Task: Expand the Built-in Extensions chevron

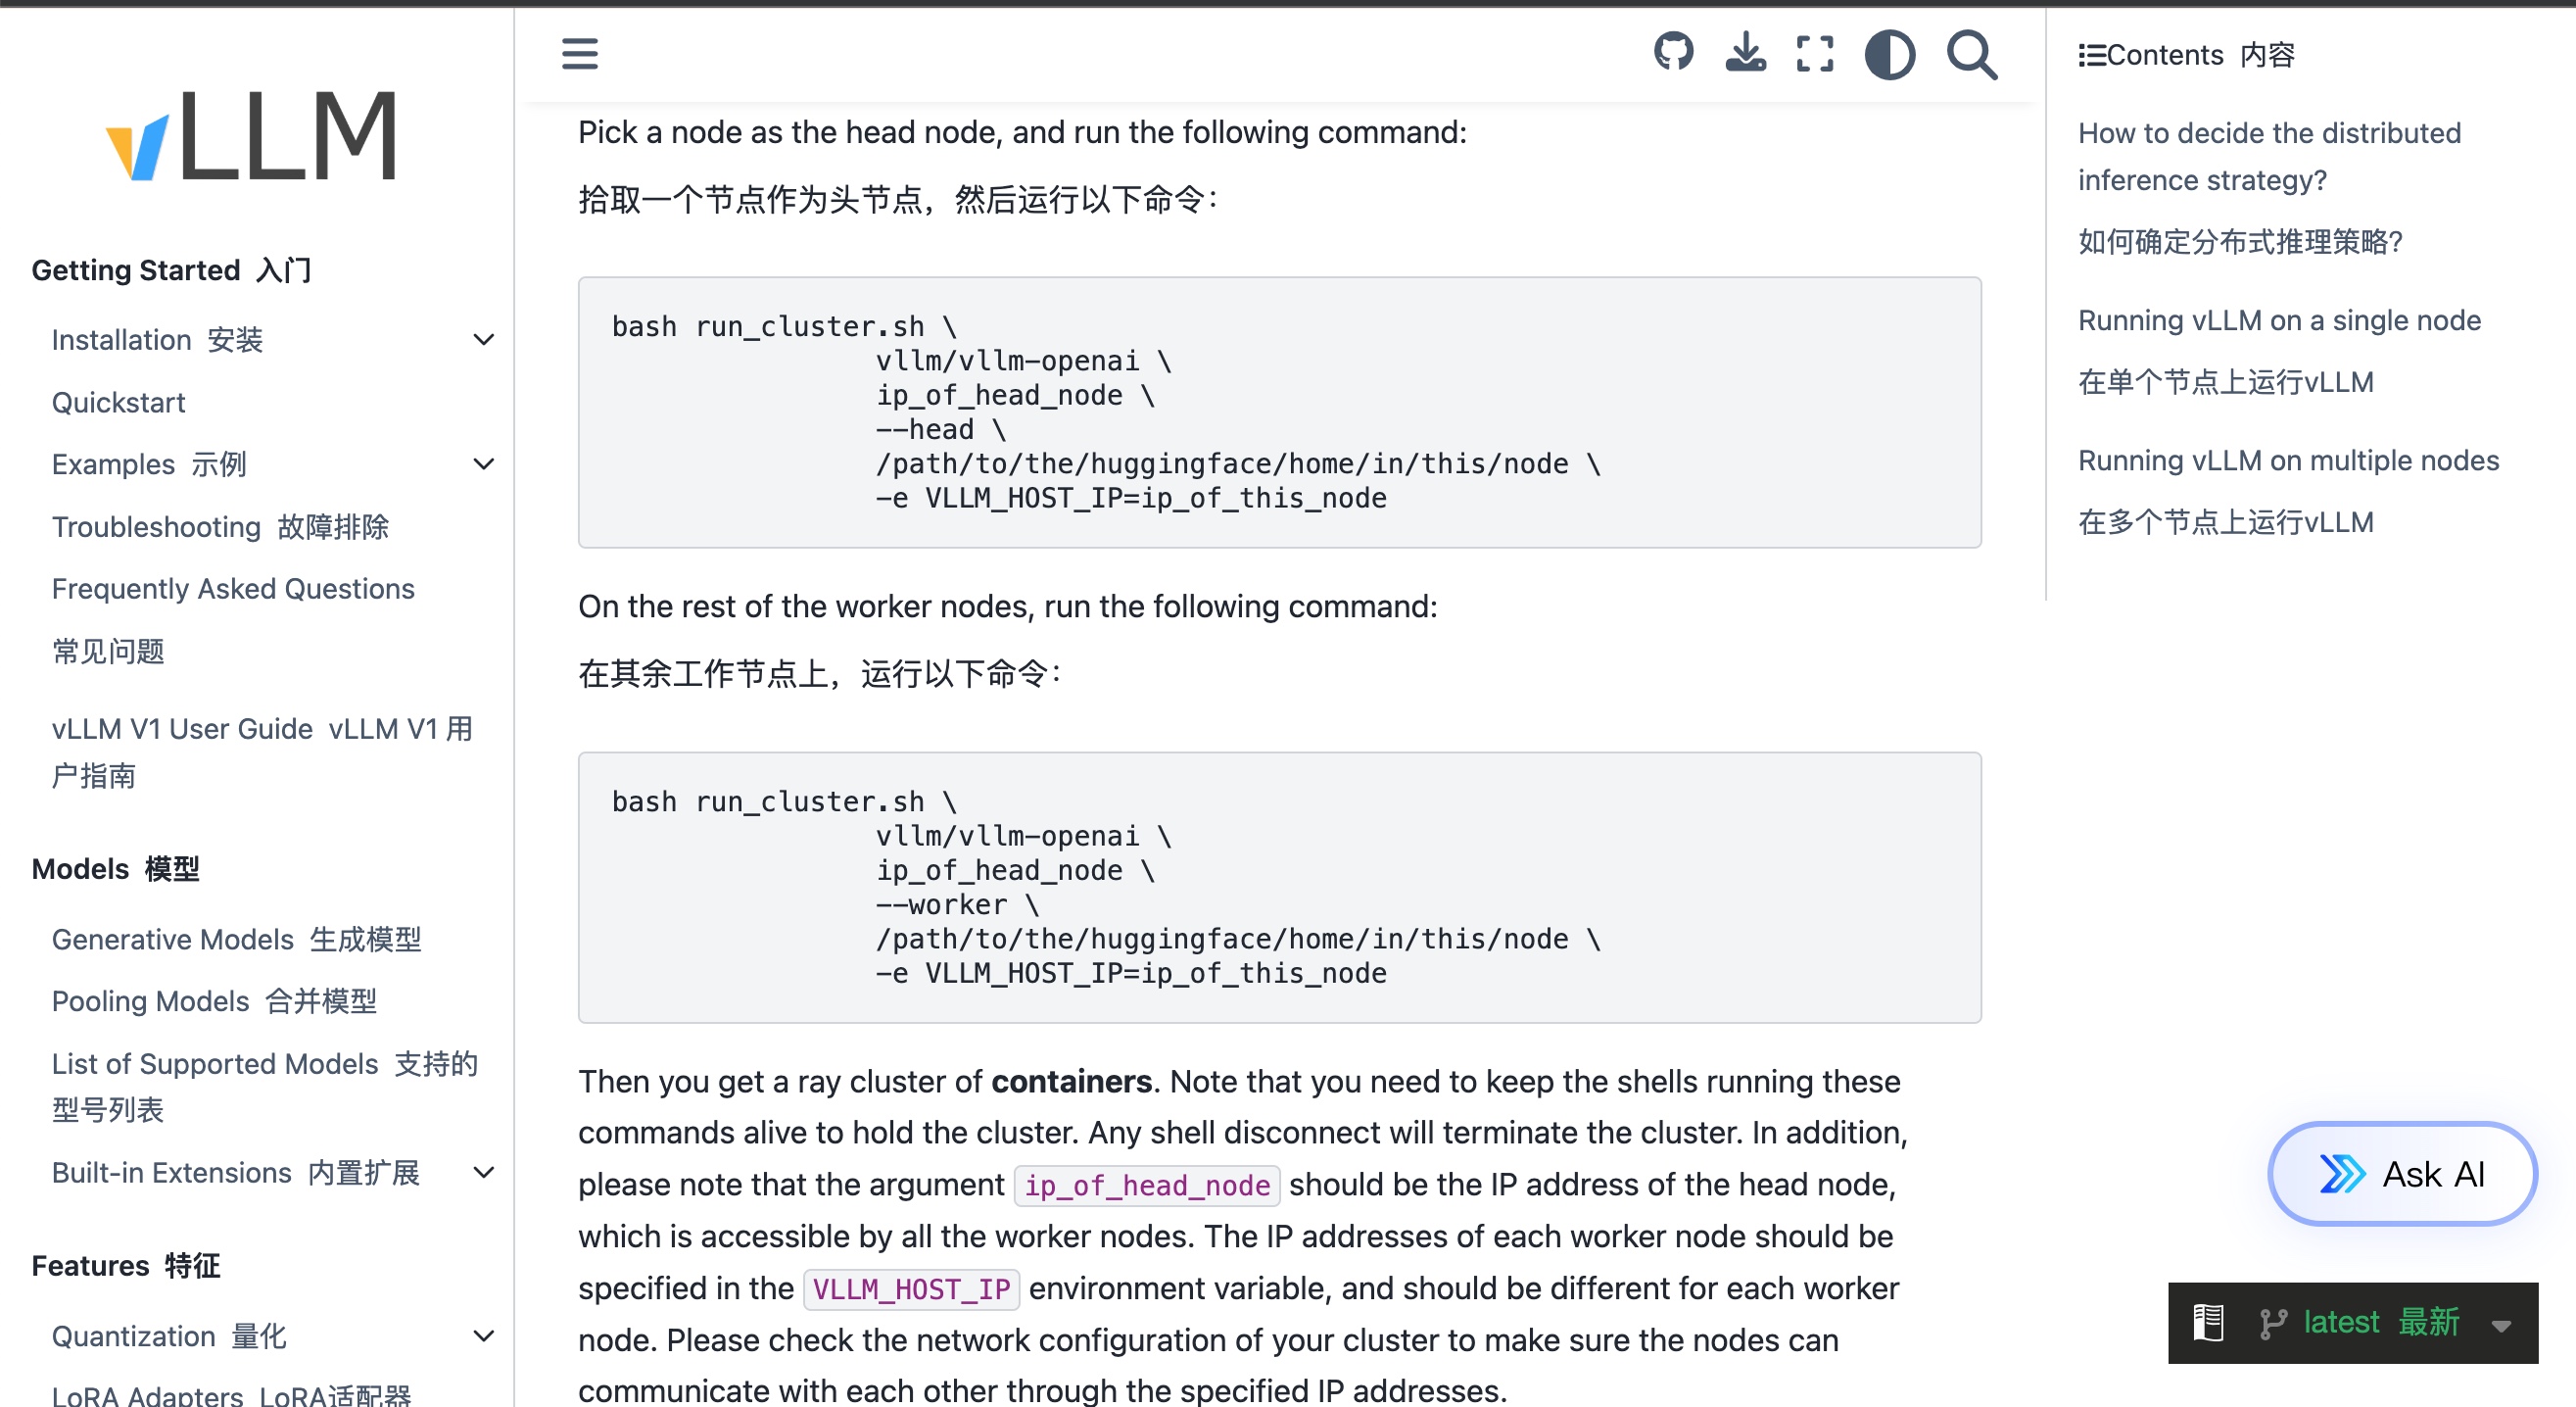Action: [x=484, y=1172]
